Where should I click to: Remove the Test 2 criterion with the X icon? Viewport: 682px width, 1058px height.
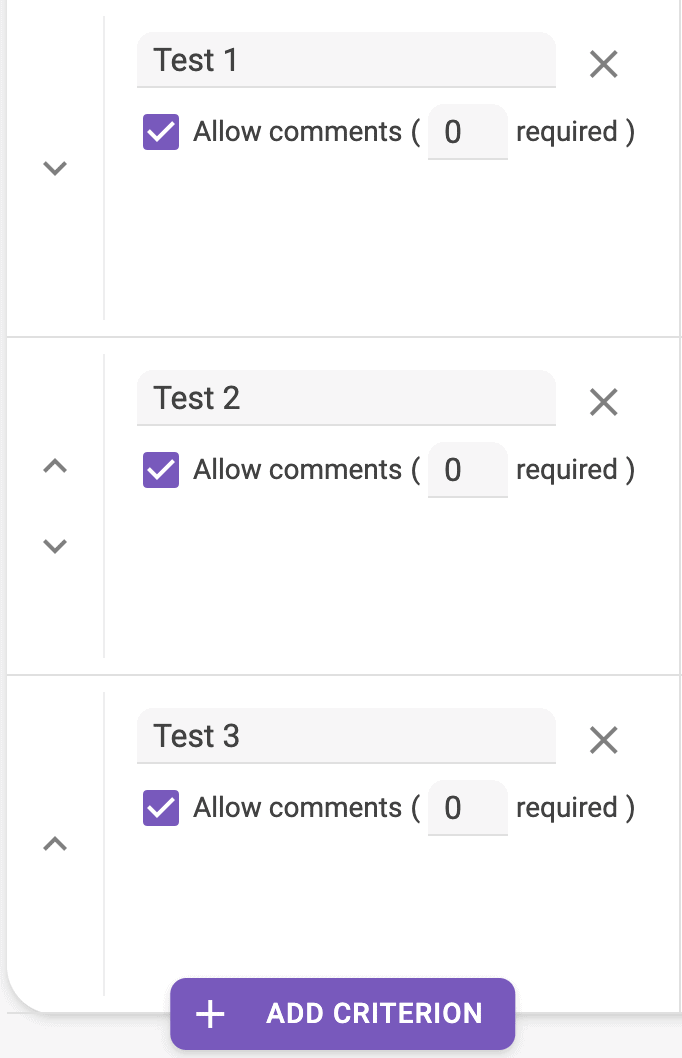603,402
